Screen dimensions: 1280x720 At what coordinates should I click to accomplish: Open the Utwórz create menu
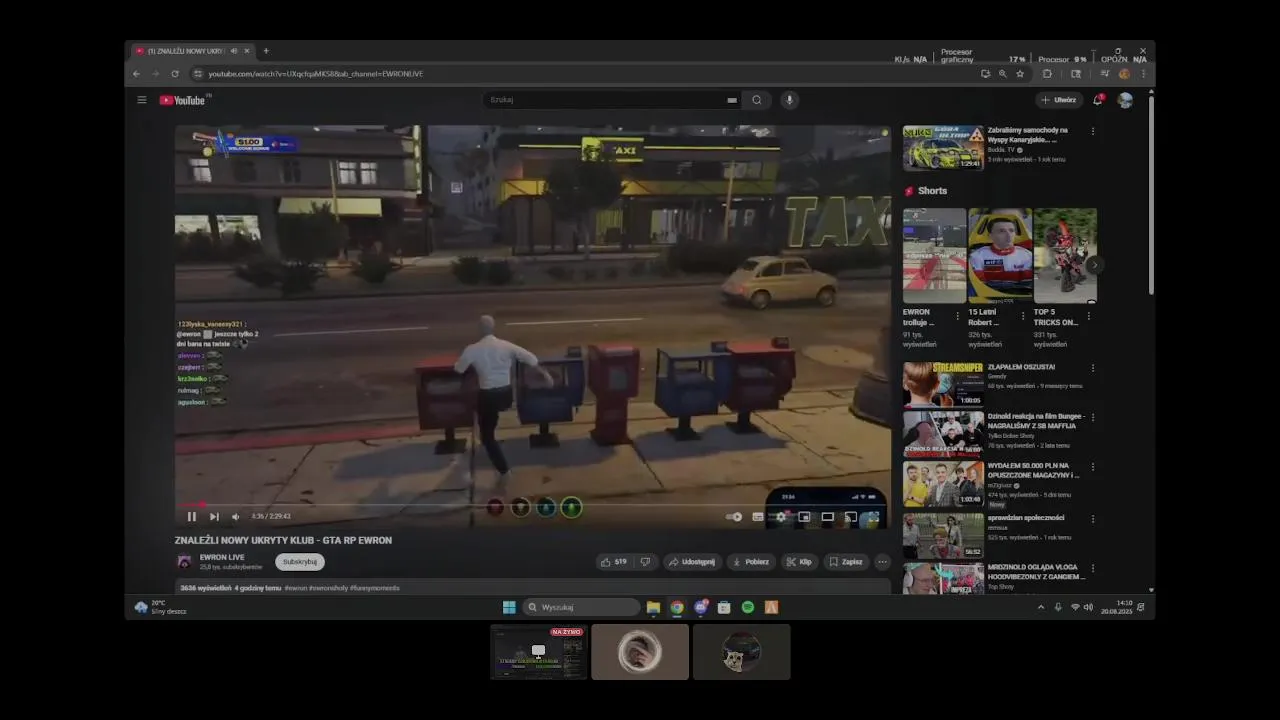pyautogui.click(x=1059, y=100)
